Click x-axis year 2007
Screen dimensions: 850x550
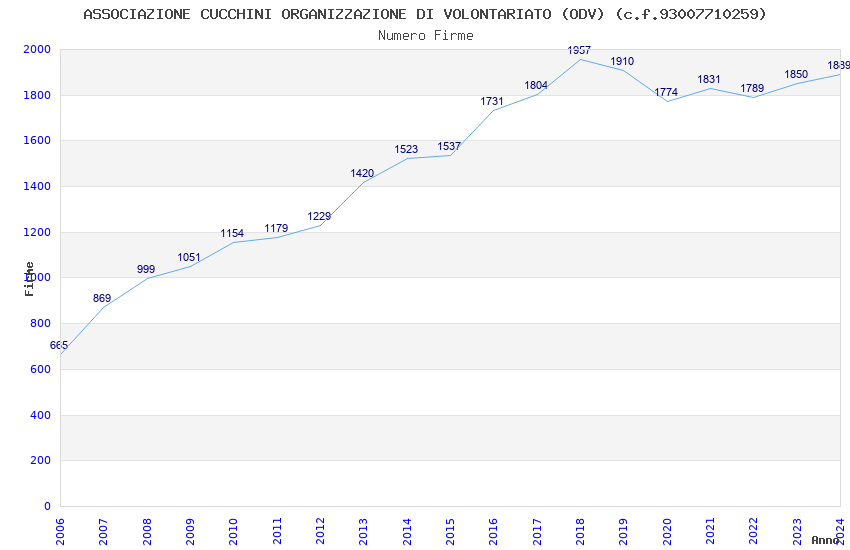104,532
